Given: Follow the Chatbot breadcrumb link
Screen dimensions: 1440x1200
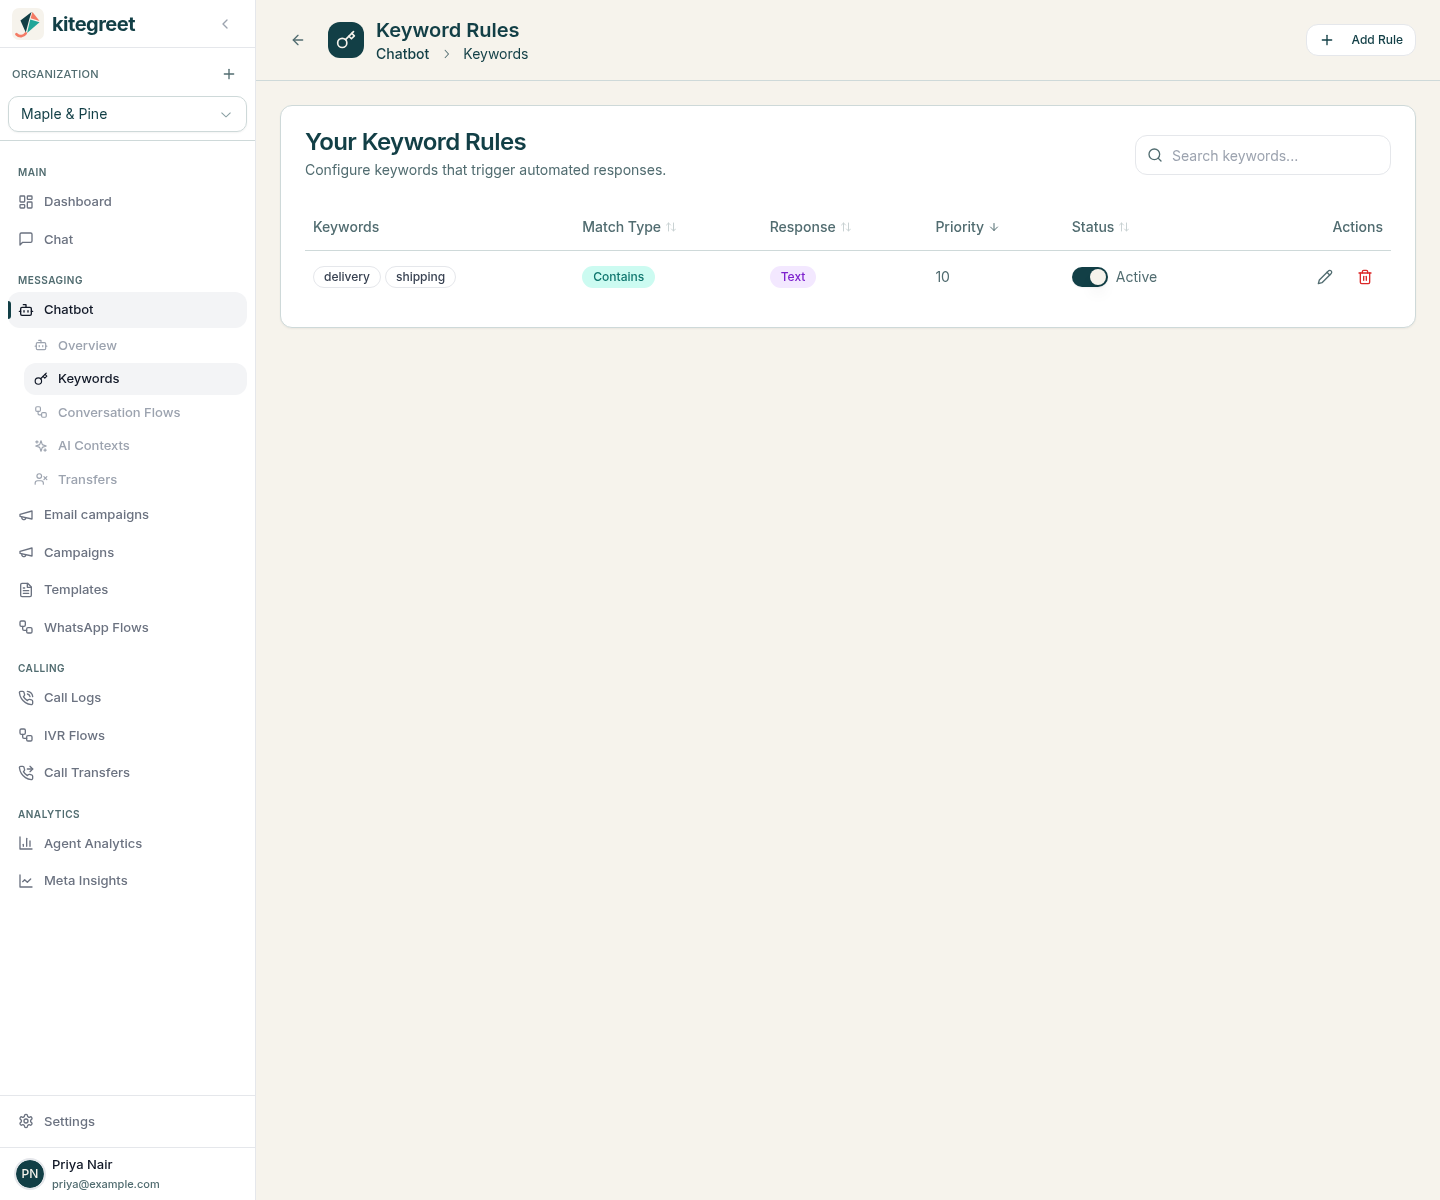Looking at the screenshot, I should click(402, 54).
